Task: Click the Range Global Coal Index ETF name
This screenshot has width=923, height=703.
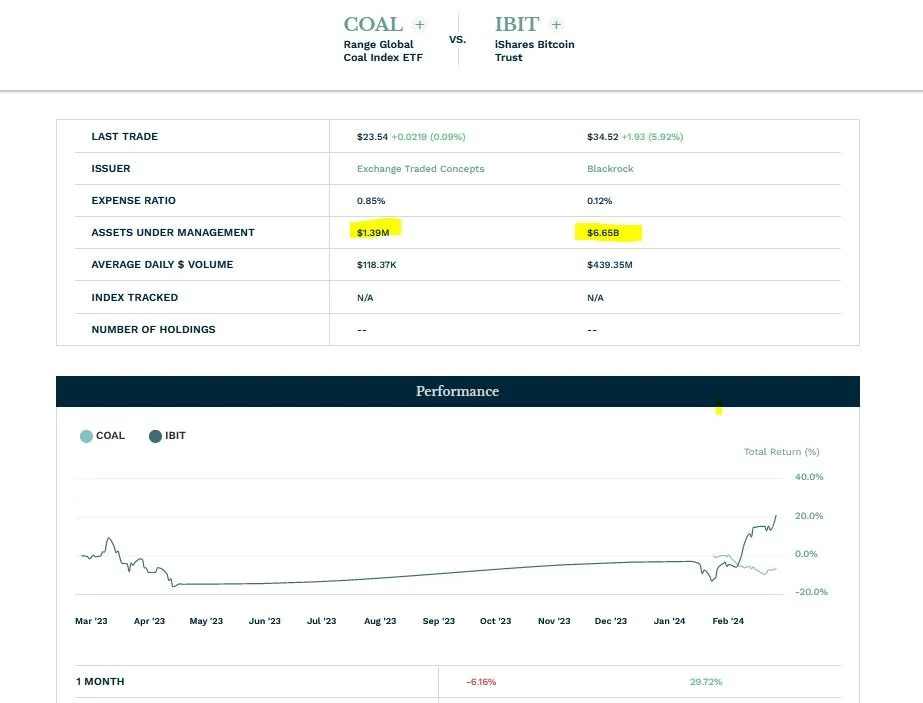Action: point(383,50)
